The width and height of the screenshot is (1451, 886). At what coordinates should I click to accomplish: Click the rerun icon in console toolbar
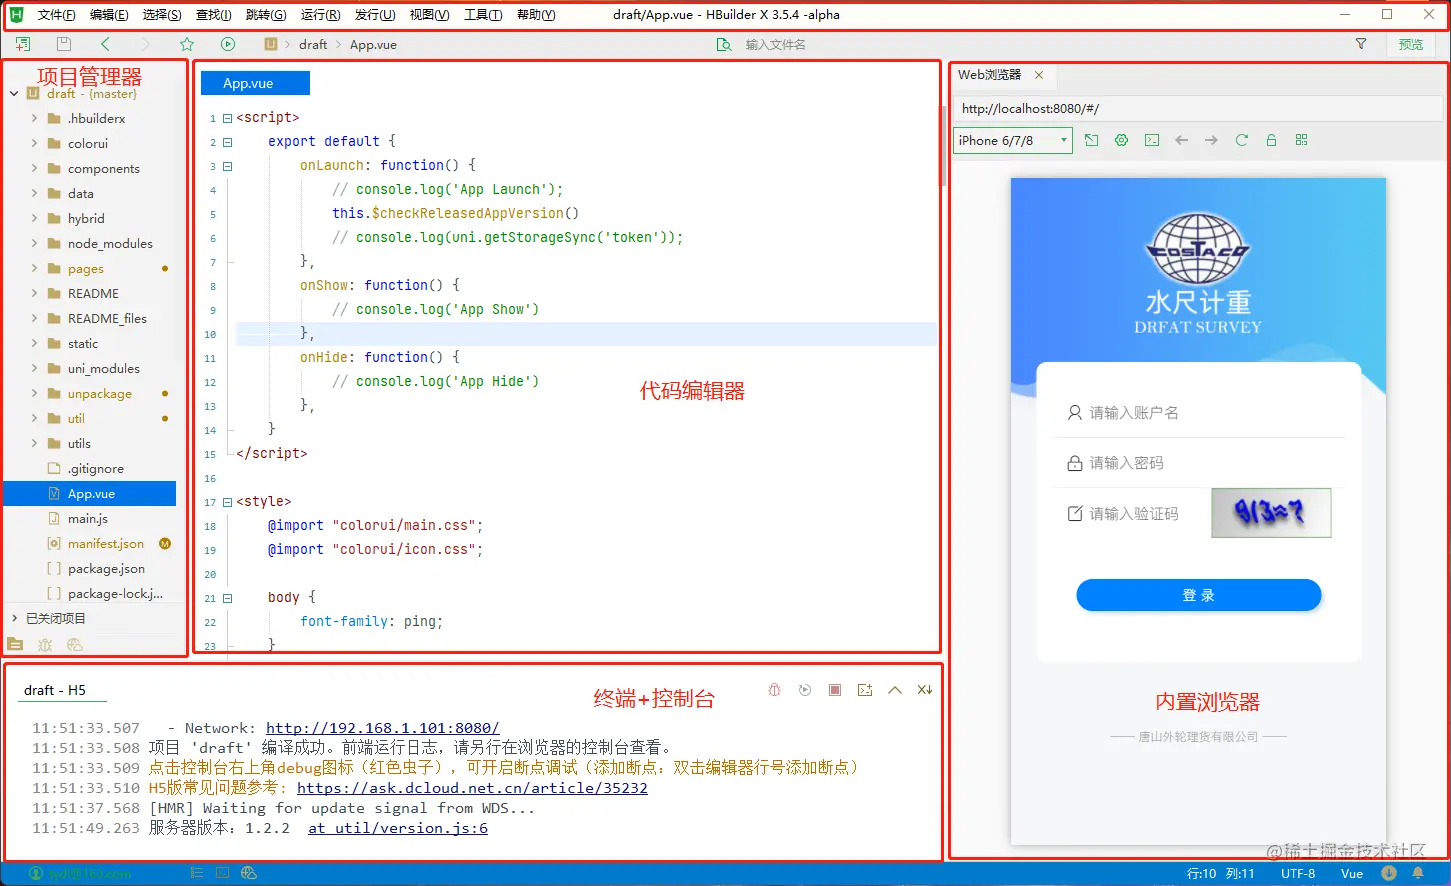[x=805, y=690]
